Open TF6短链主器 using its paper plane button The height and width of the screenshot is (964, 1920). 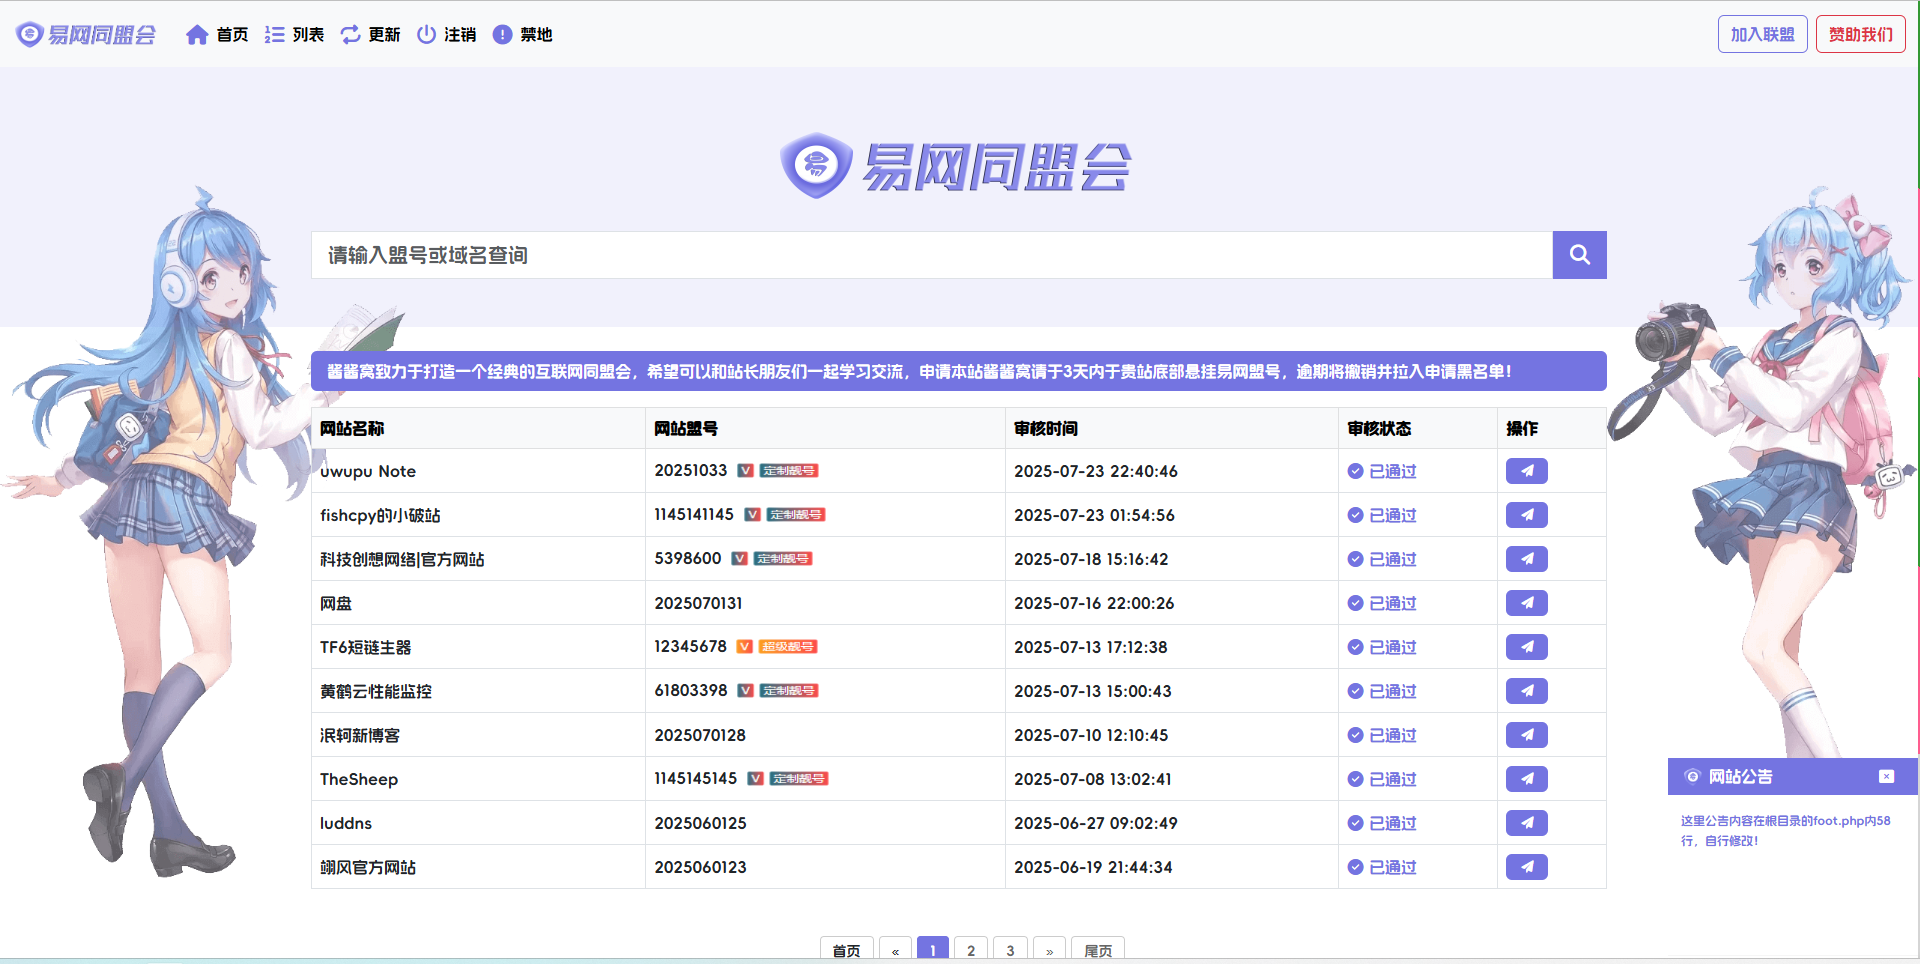1526,647
